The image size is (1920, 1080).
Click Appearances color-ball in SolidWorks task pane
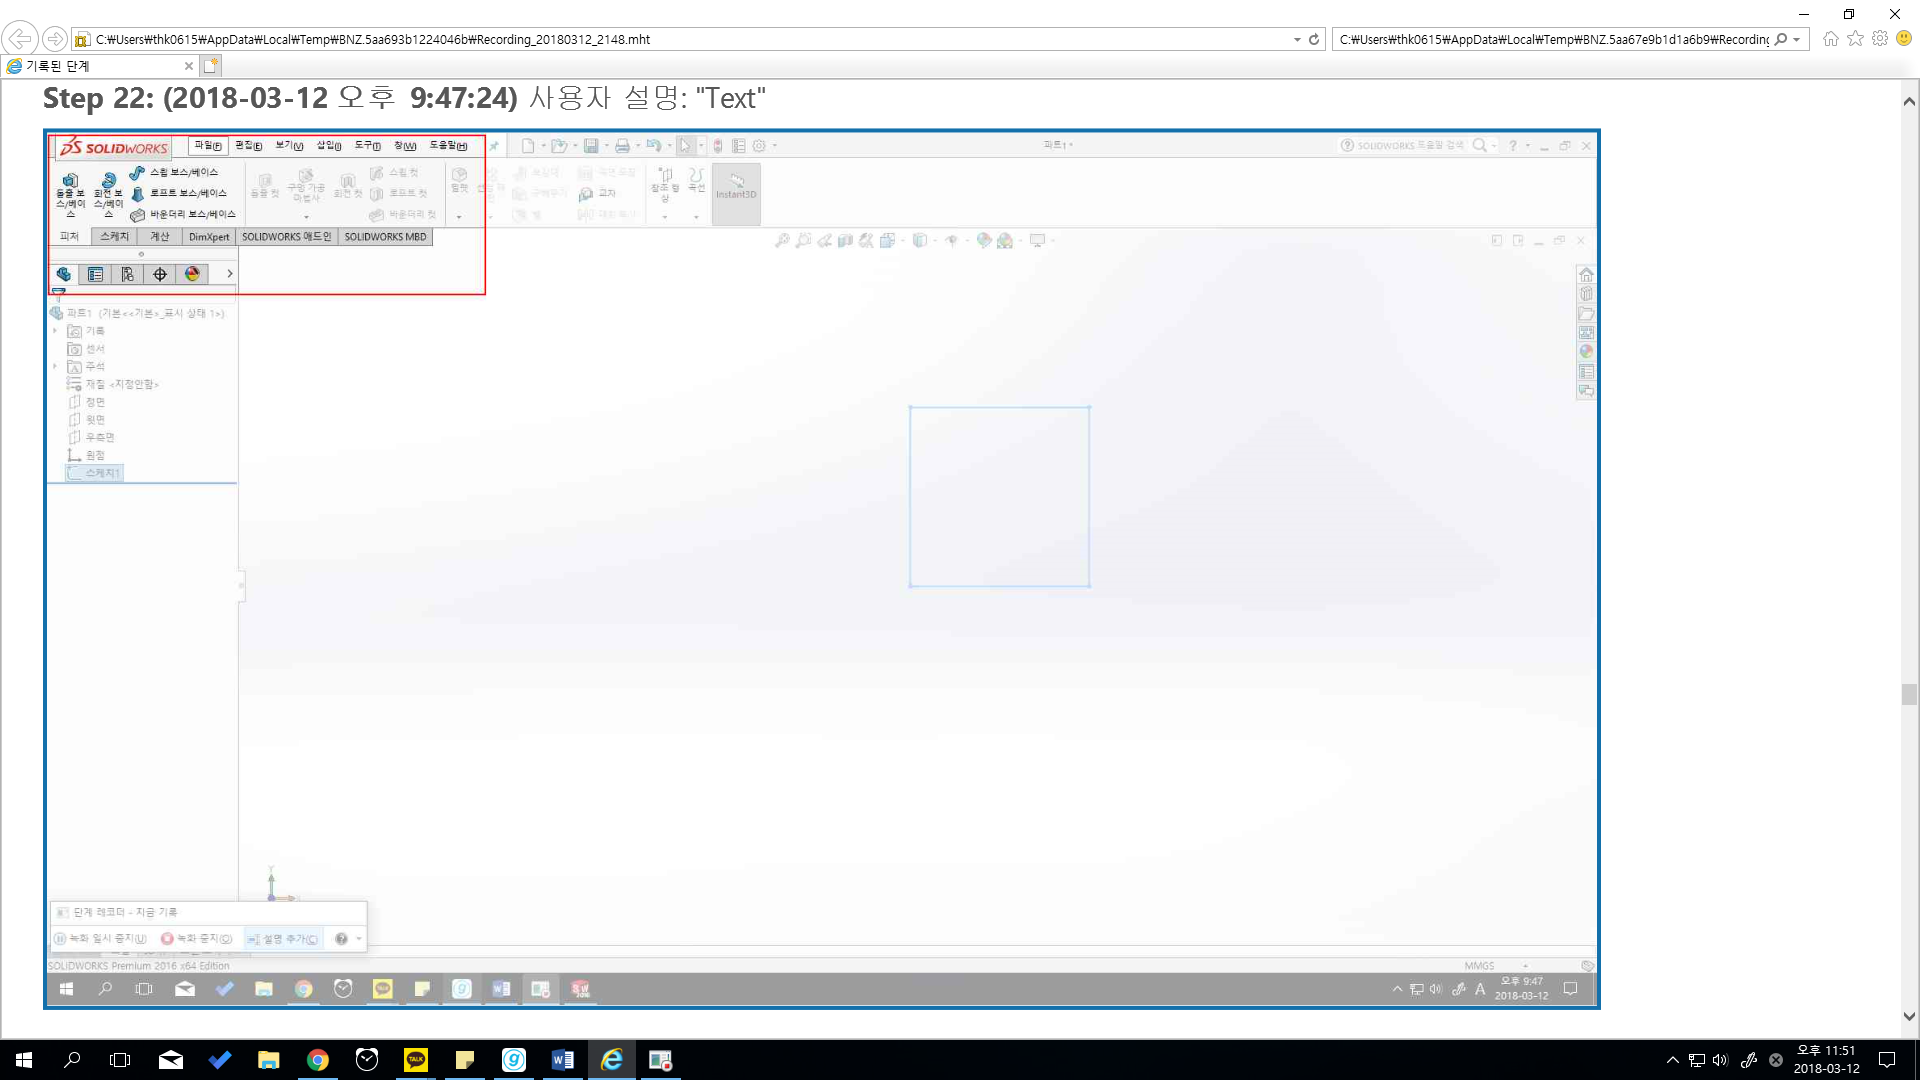[1586, 352]
